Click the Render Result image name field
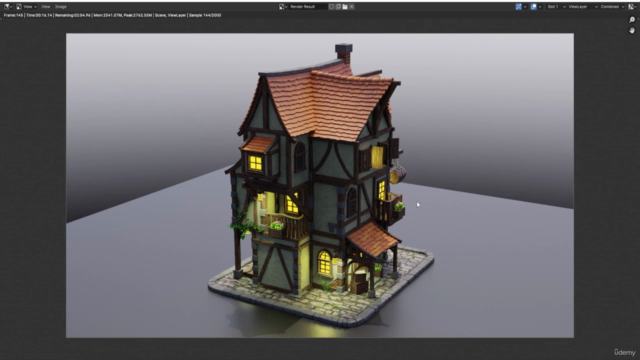 pyautogui.click(x=308, y=7)
